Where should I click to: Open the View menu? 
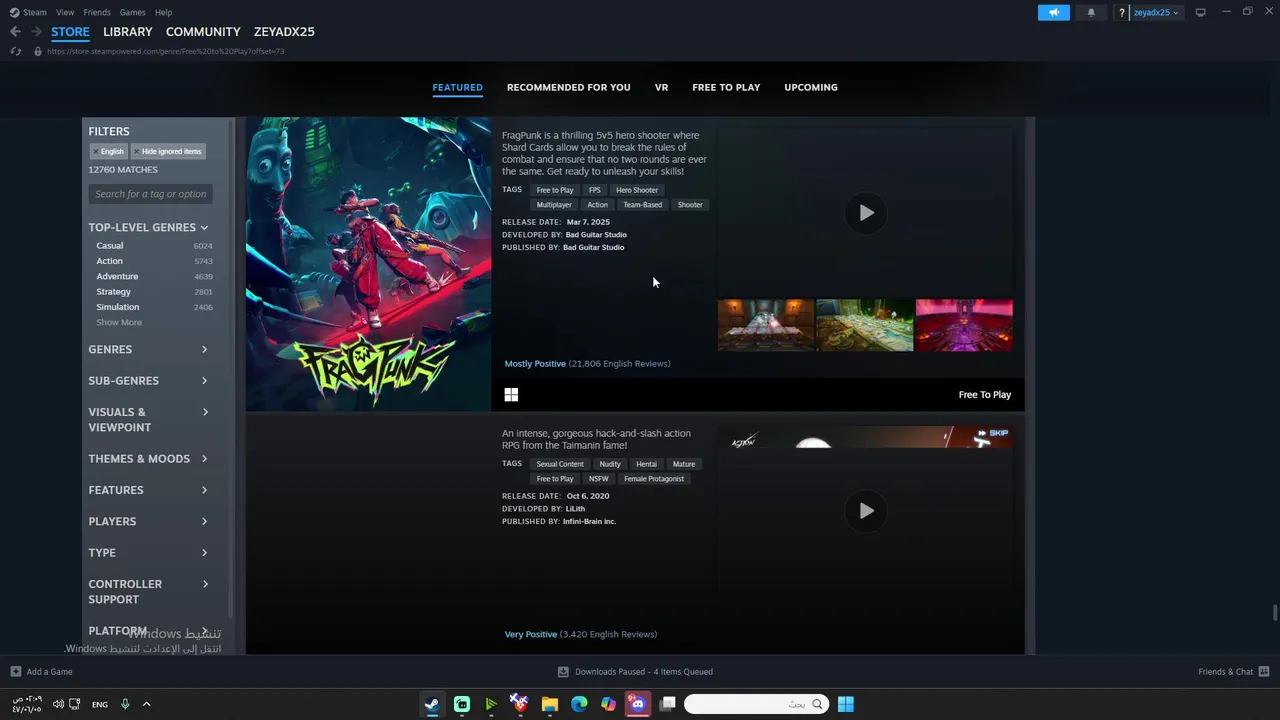pyautogui.click(x=65, y=12)
